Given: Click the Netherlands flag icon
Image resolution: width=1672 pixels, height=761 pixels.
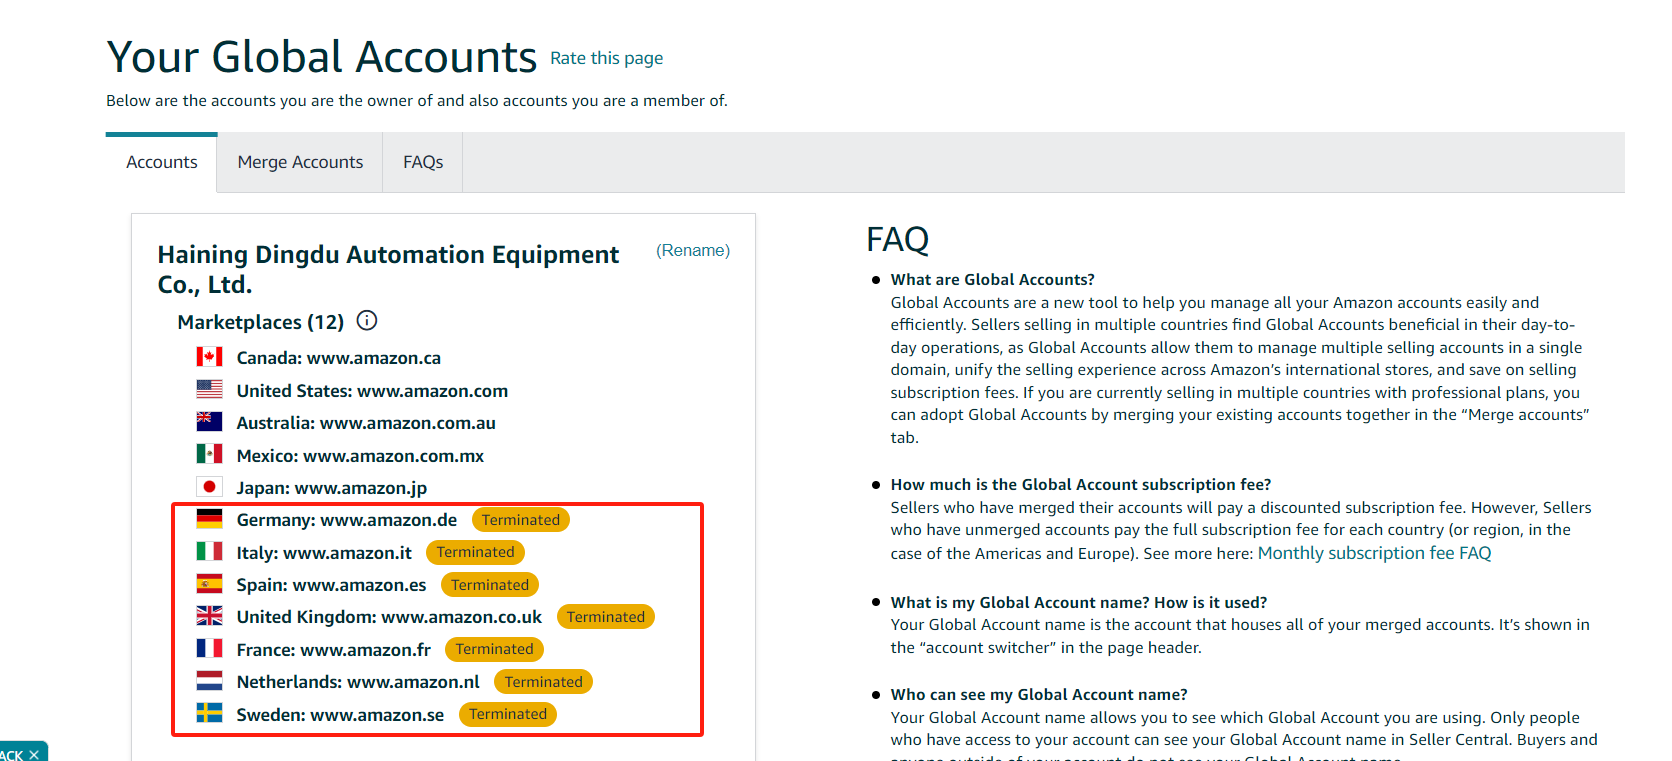Looking at the screenshot, I should pyautogui.click(x=209, y=681).
